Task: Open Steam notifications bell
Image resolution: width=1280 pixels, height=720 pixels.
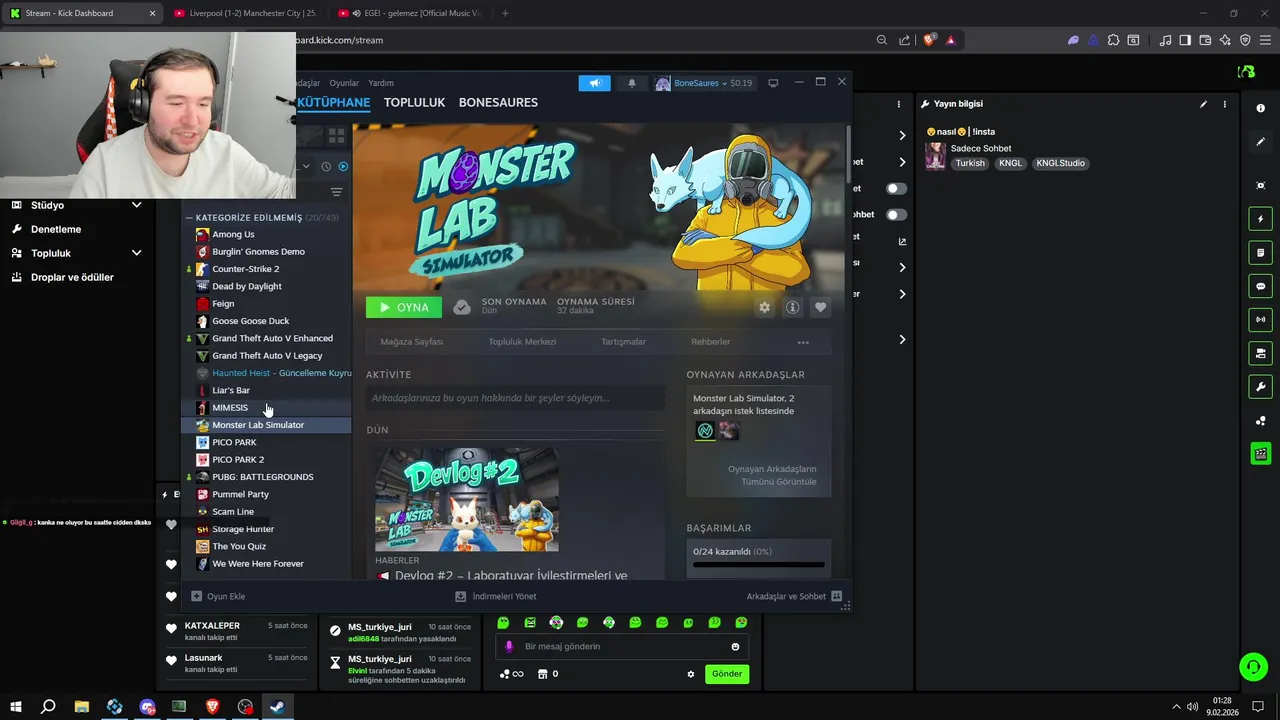Action: (631, 83)
